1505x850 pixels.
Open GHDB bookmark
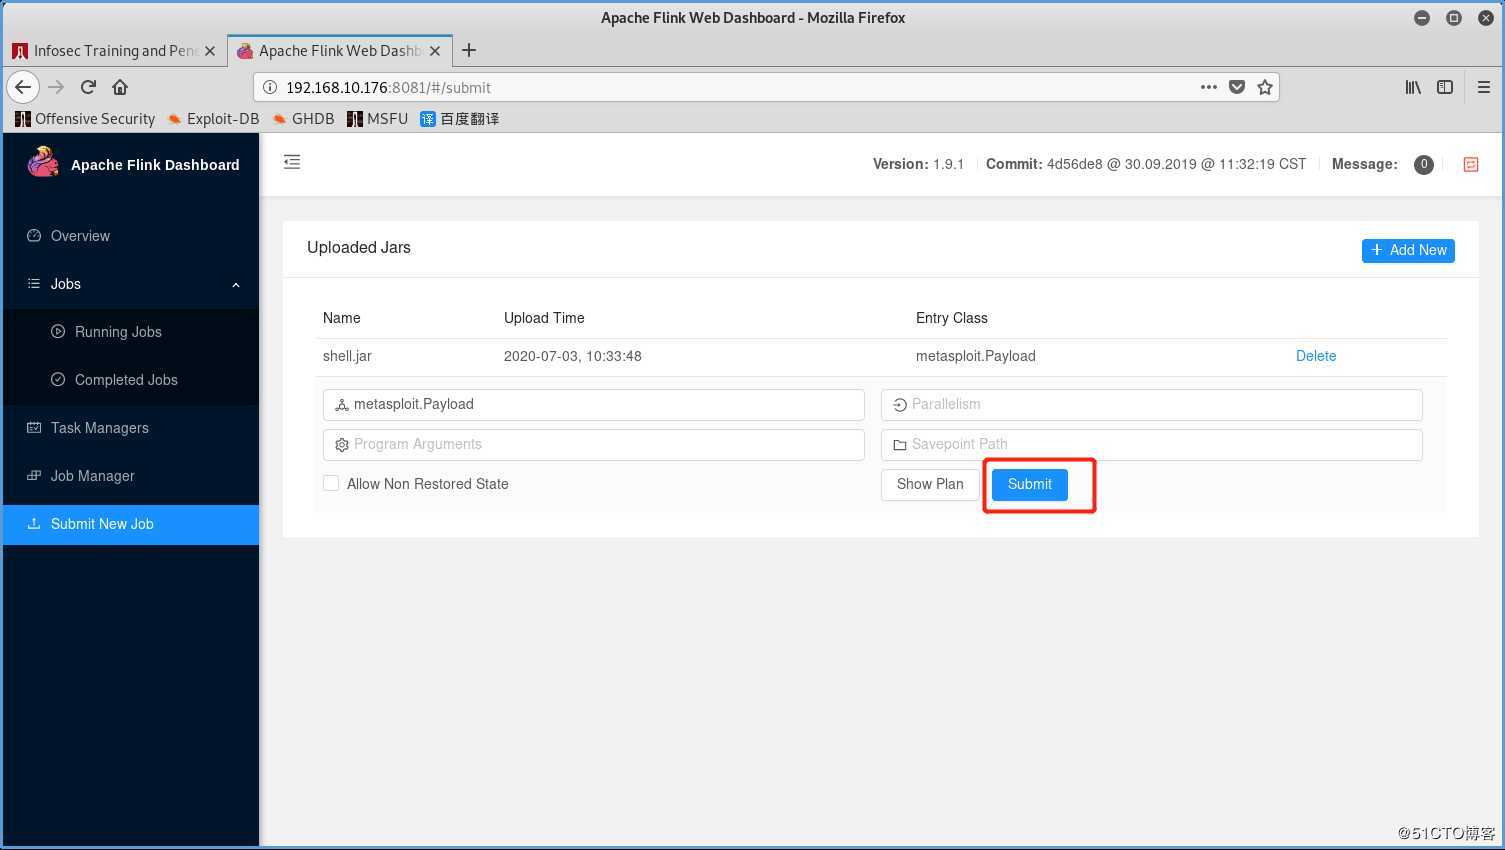coord(303,119)
